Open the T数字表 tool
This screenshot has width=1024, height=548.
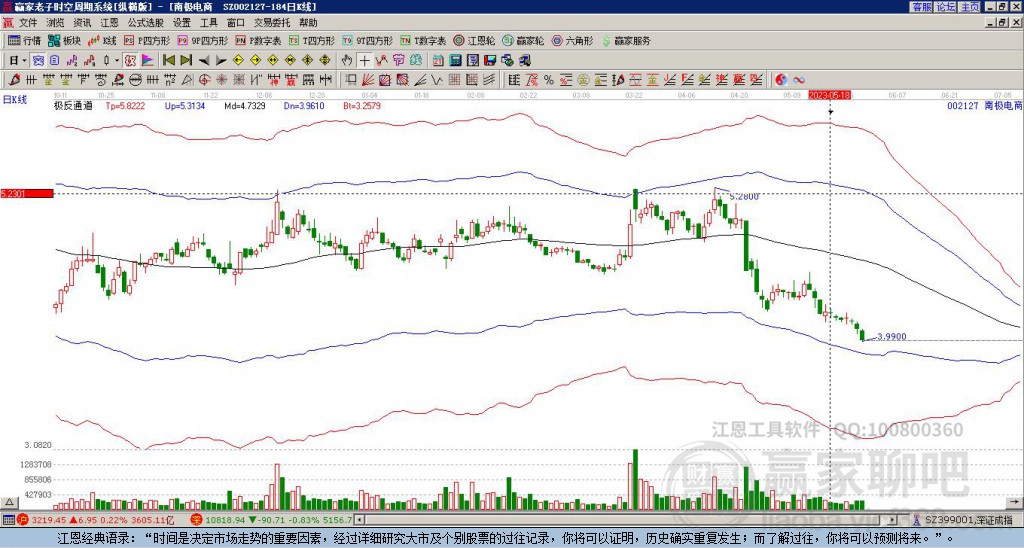pos(423,40)
